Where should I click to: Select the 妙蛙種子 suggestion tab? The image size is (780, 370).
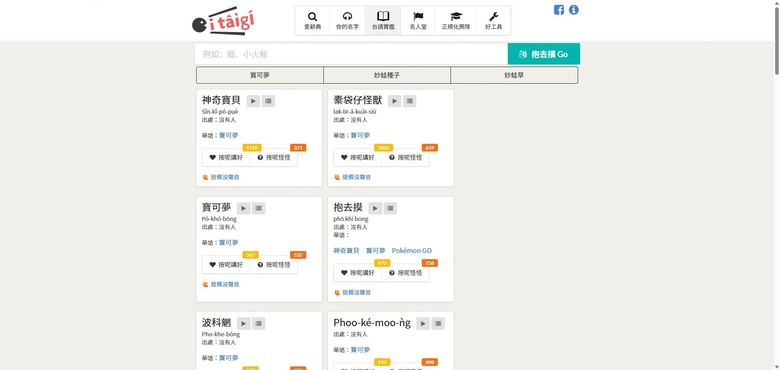[387, 76]
